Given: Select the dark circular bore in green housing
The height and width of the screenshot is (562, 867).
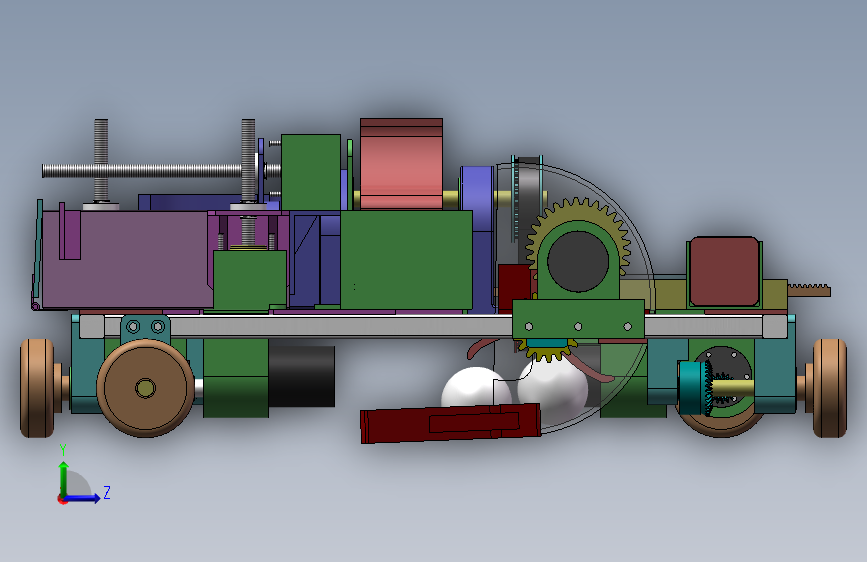Looking at the screenshot, I should [578, 262].
